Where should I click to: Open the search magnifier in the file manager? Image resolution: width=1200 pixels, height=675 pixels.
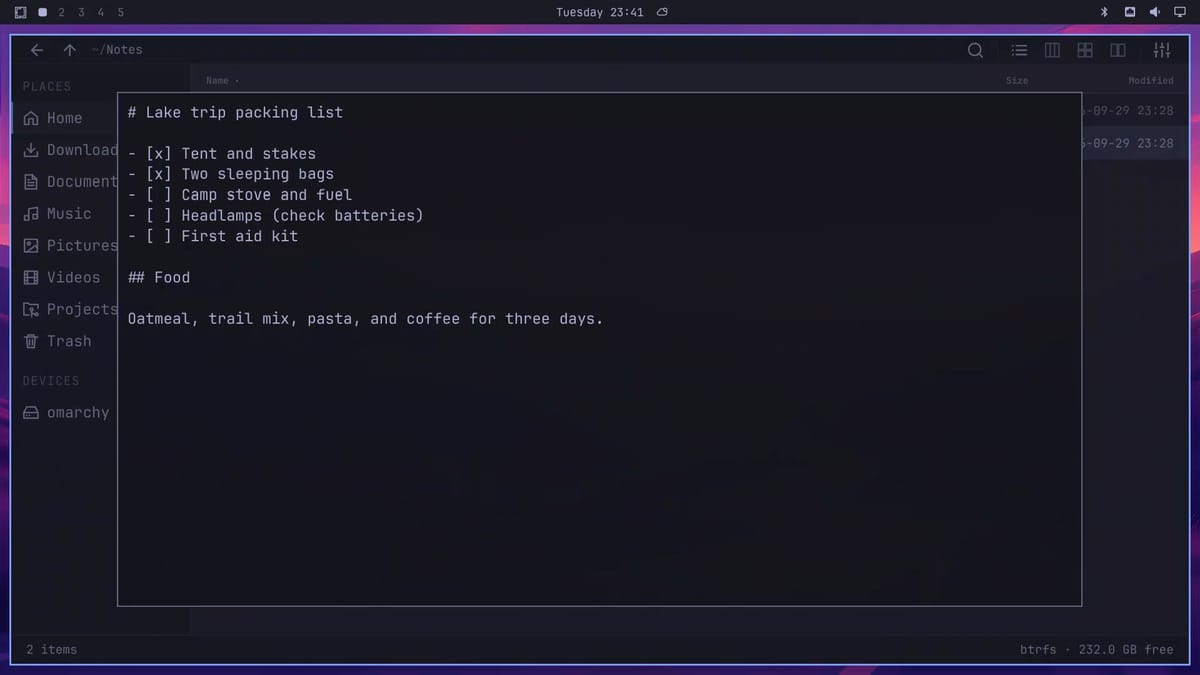[975, 50]
